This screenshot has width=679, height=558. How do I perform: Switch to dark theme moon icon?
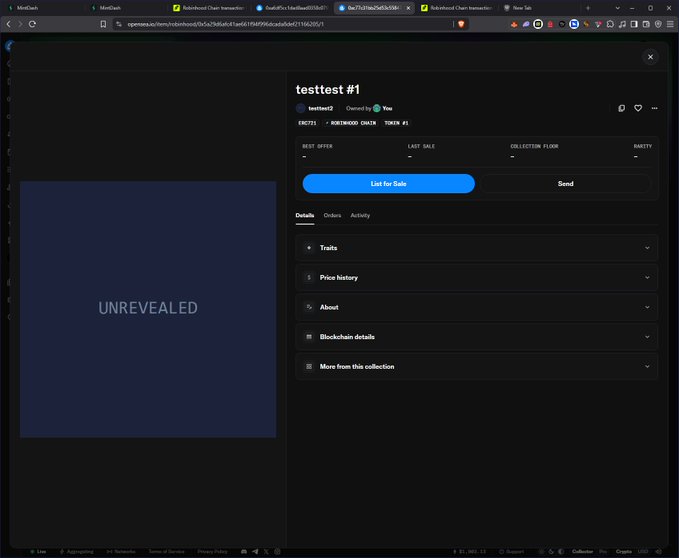click(x=551, y=552)
